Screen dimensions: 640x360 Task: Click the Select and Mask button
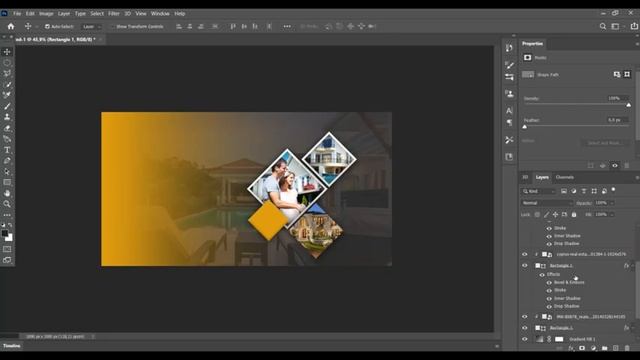(604, 143)
